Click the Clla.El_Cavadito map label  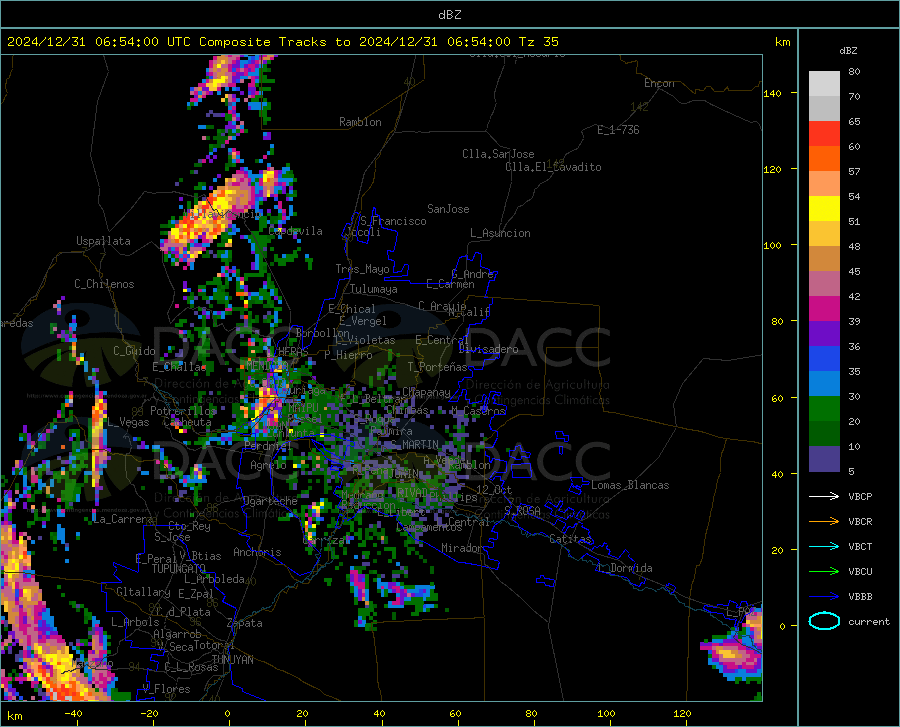point(553,167)
